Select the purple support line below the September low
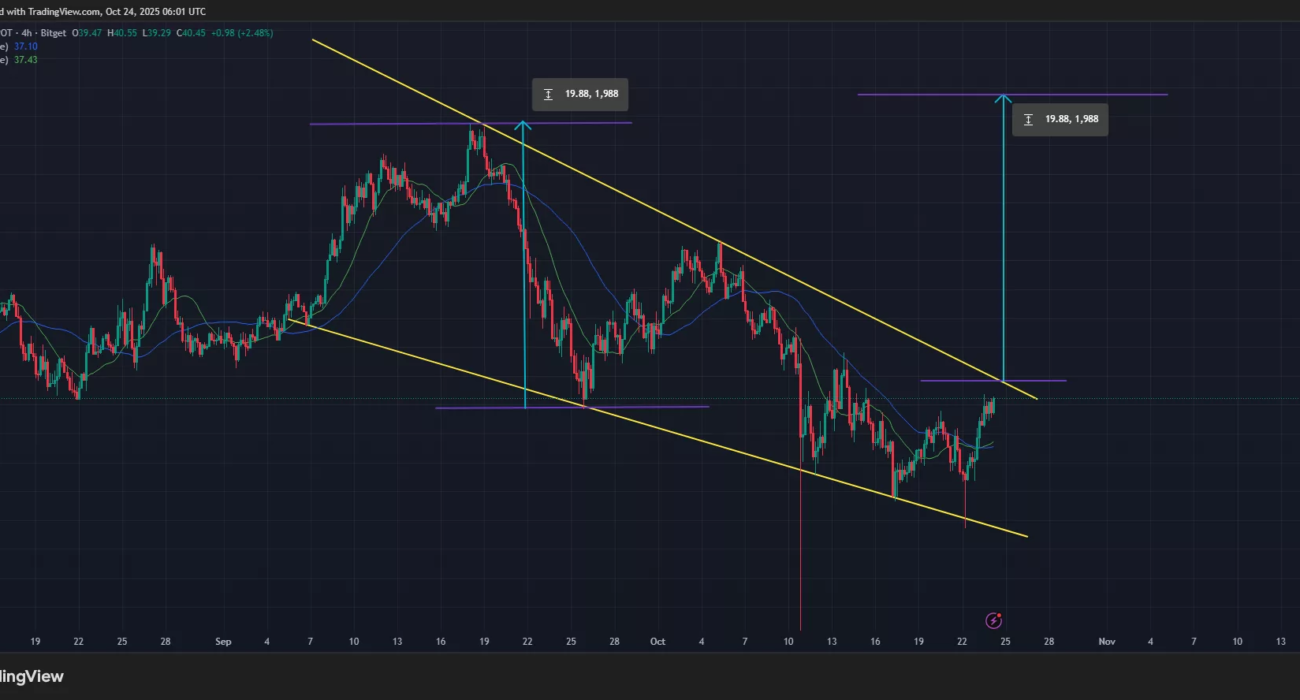This screenshot has width=1300, height=700. coord(640,407)
